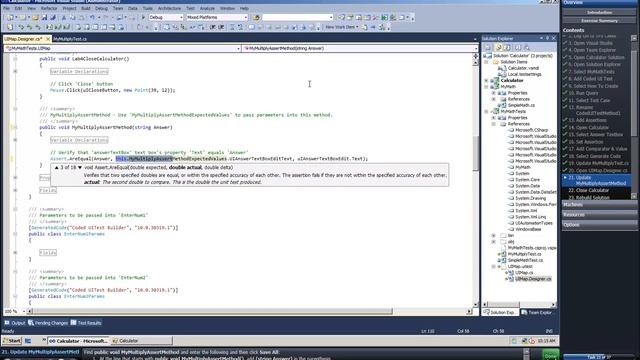Click the Find in Files icon
Viewport: 640px width, 360px height.
tap(256, 18)
